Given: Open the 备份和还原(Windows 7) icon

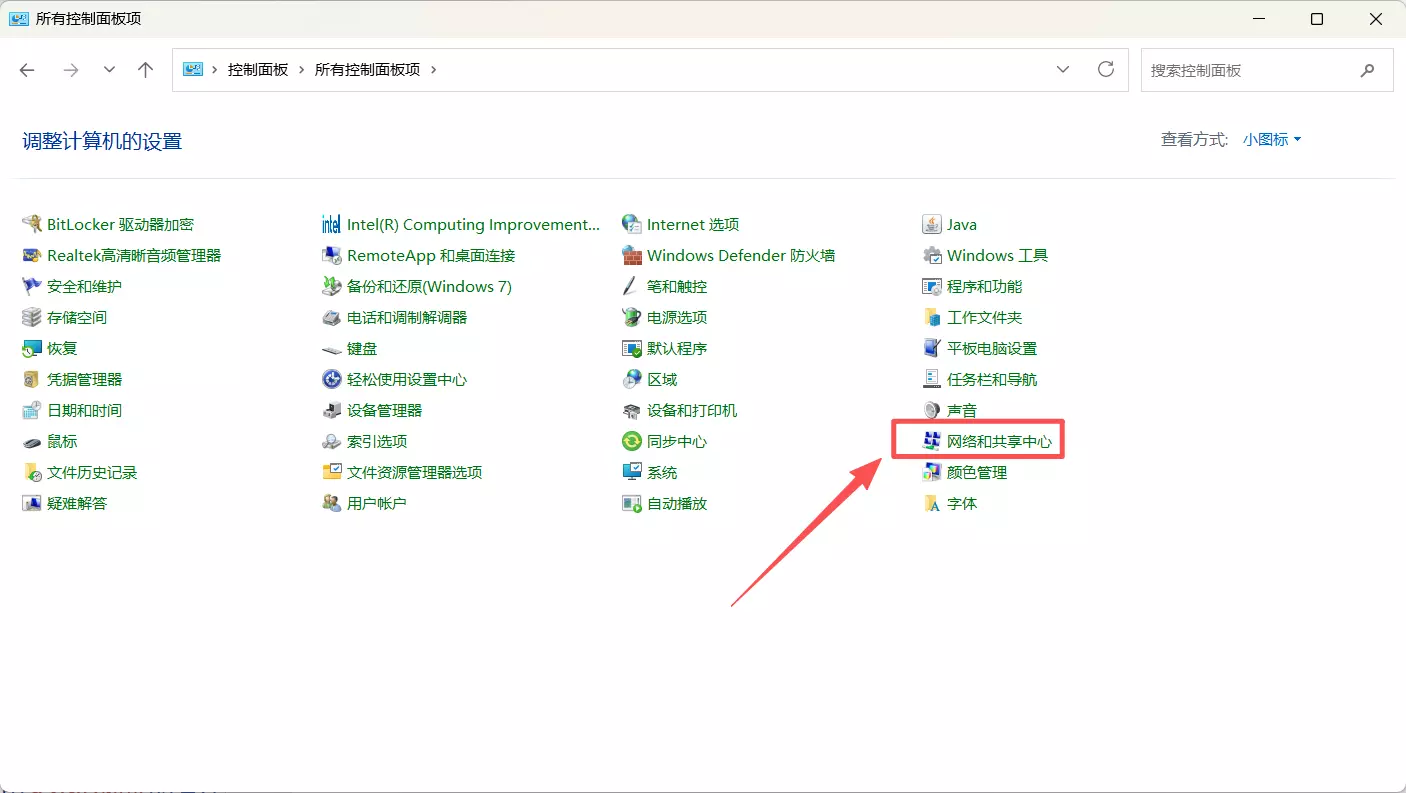Looking at the screenshot, I should pyautogui.click(x=331, y=286).
